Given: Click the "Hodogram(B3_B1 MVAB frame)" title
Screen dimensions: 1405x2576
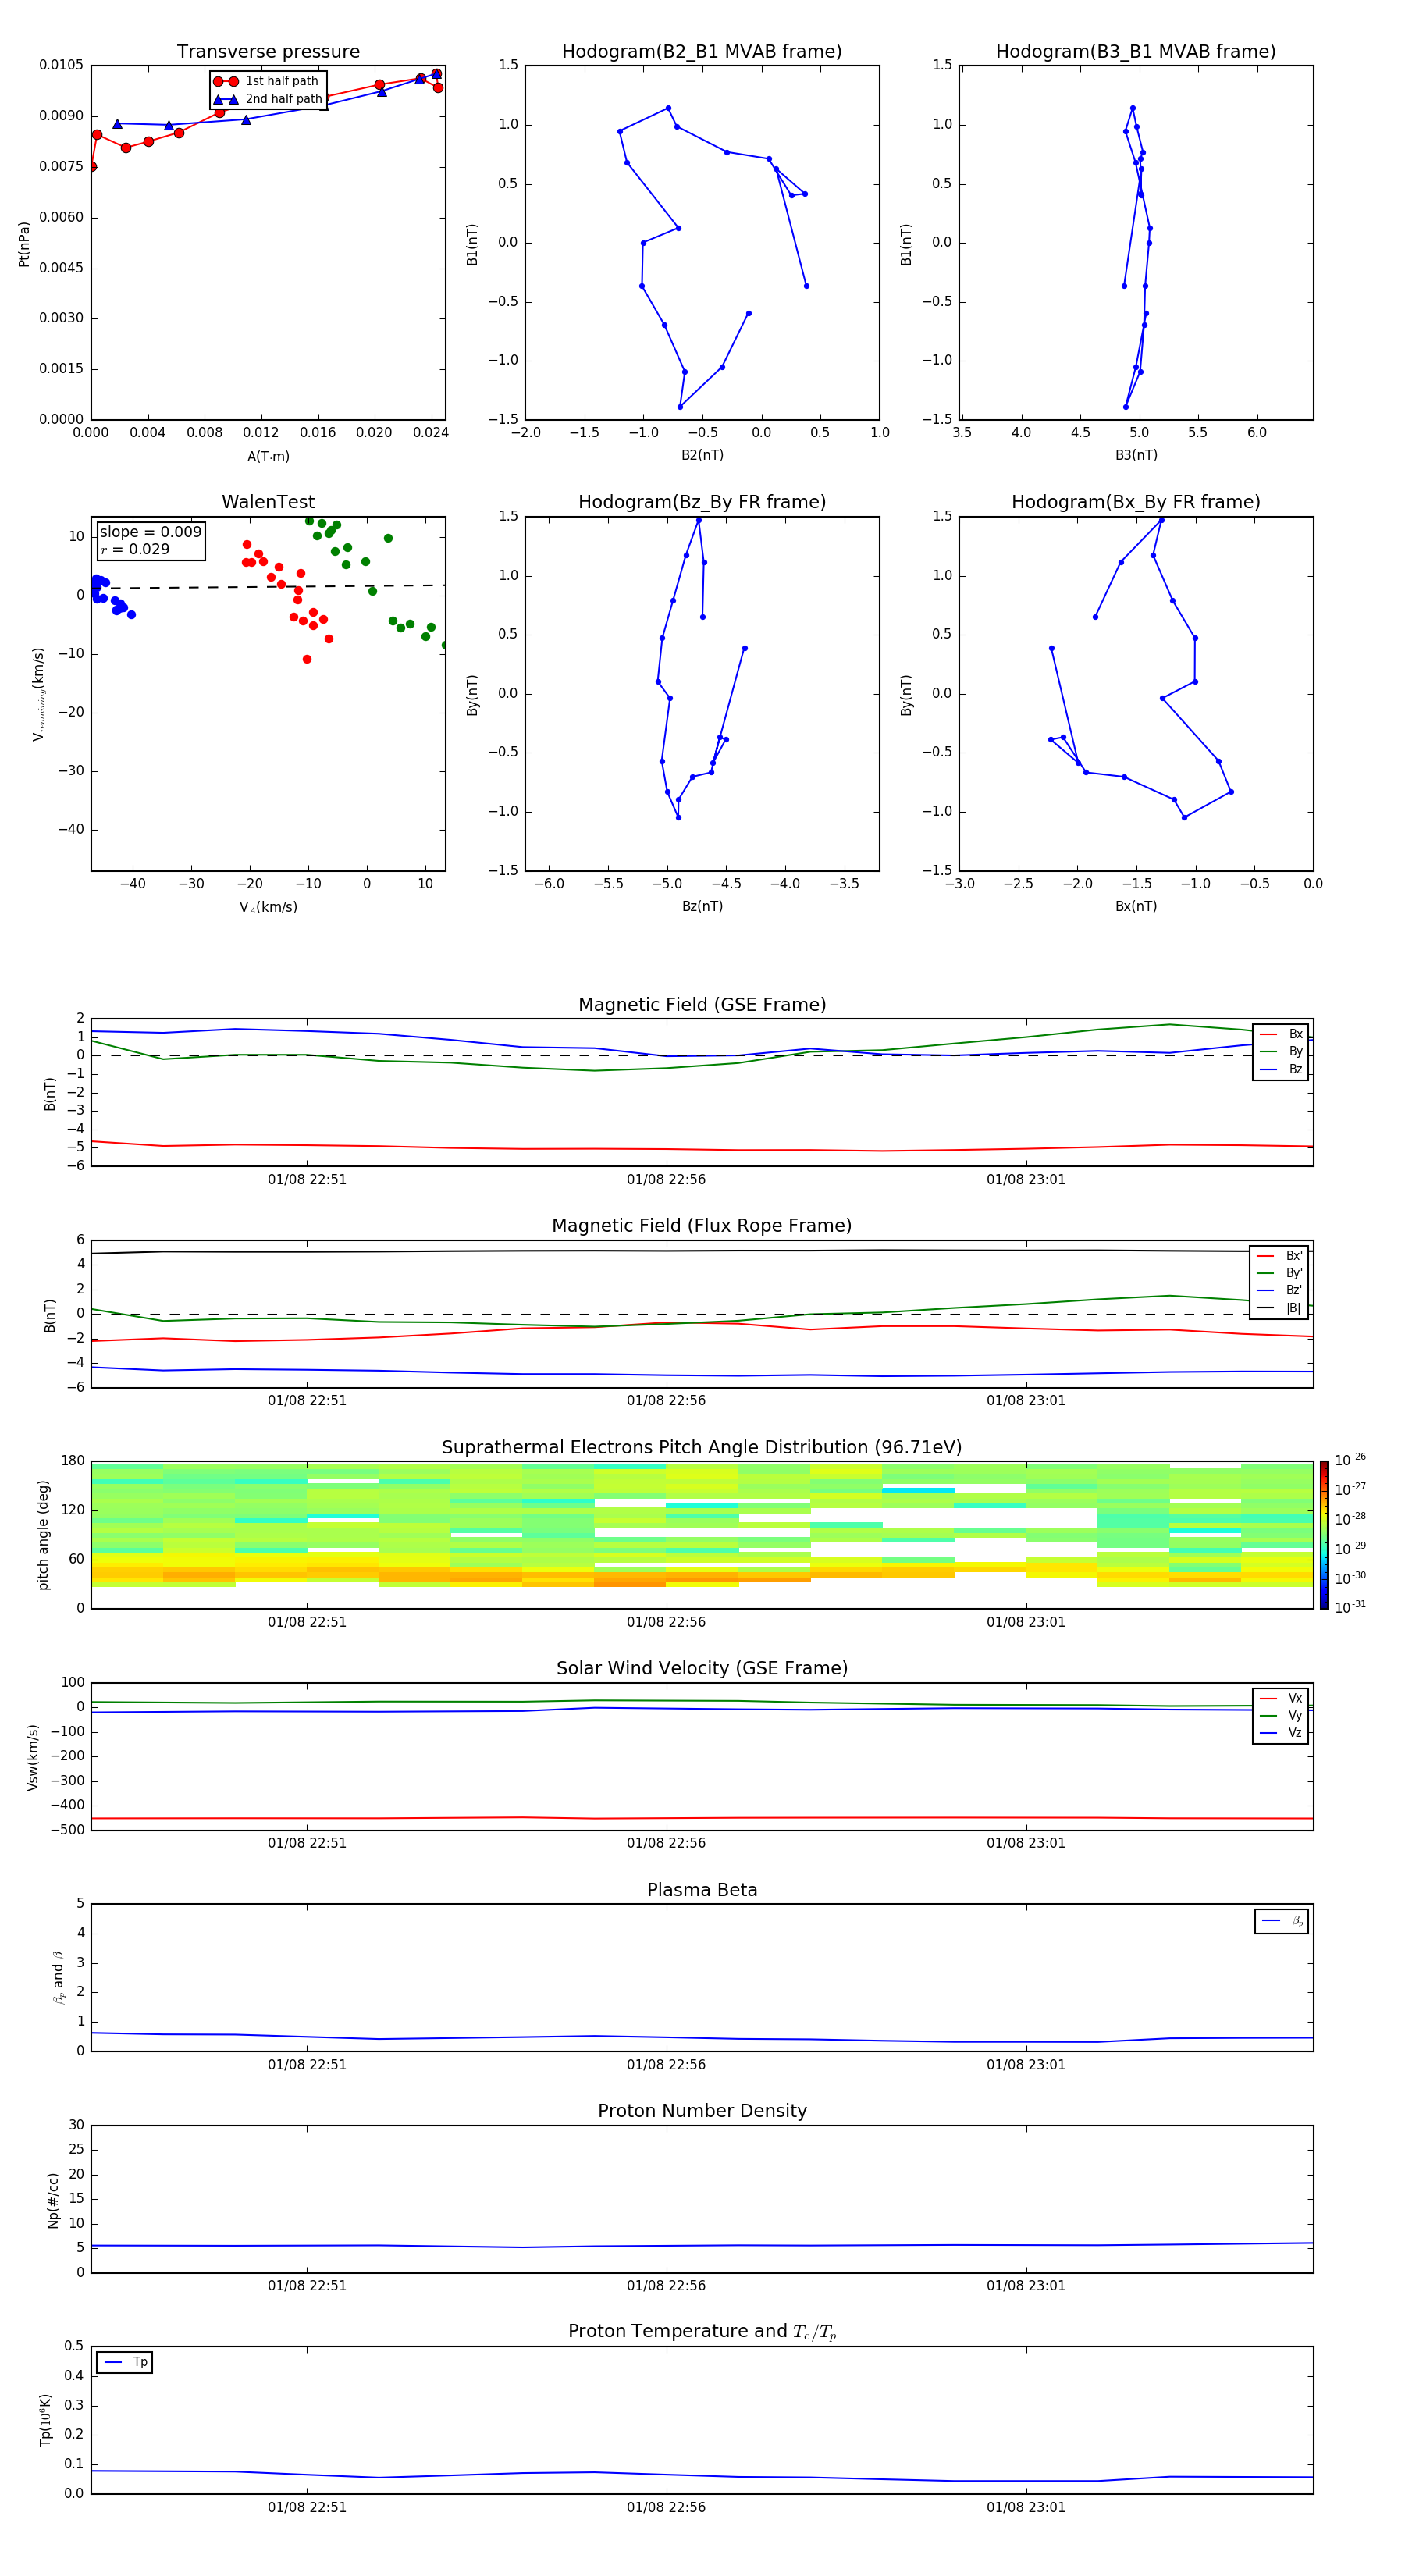Looking at the screenshot, I should [x=1136, y=51].
